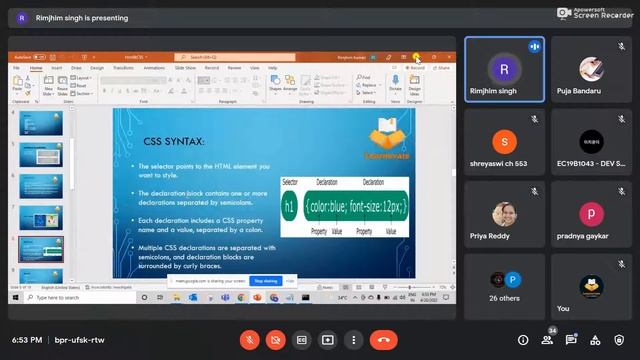Unmute the microphone in Meet controls
Viewport: 640px width, 360px height.
(250, 340)
